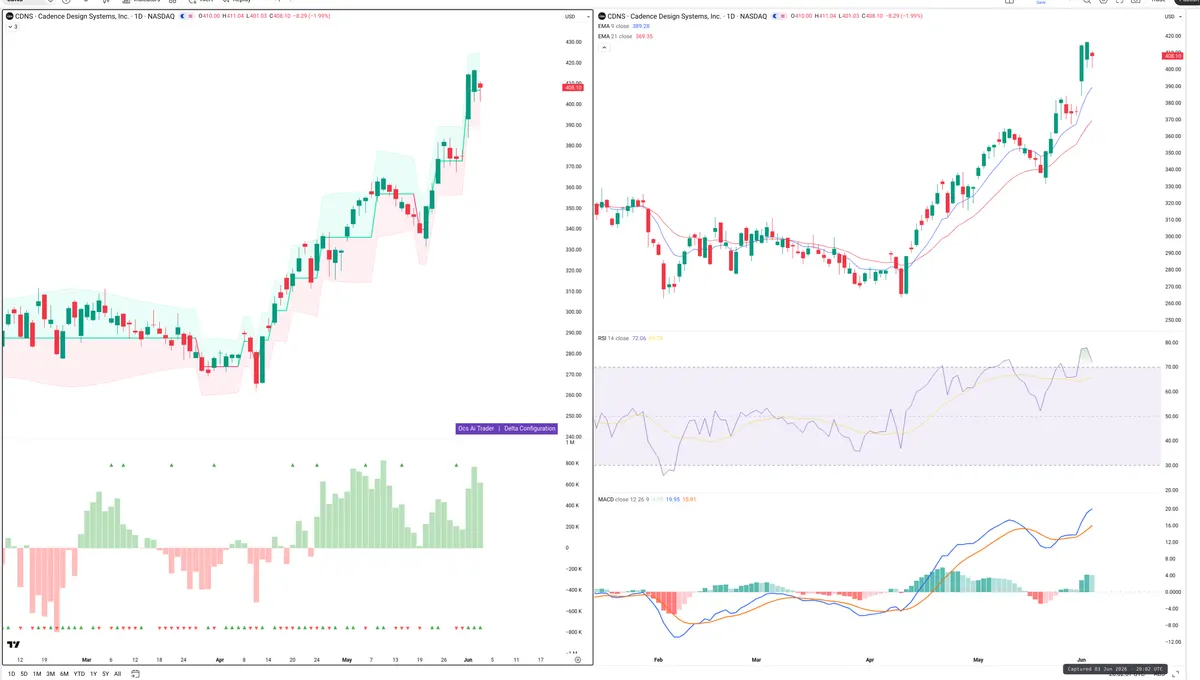The image size is (1200, 680).
Task: Click Apr on right chart time axis
Action: click(869, 660)
